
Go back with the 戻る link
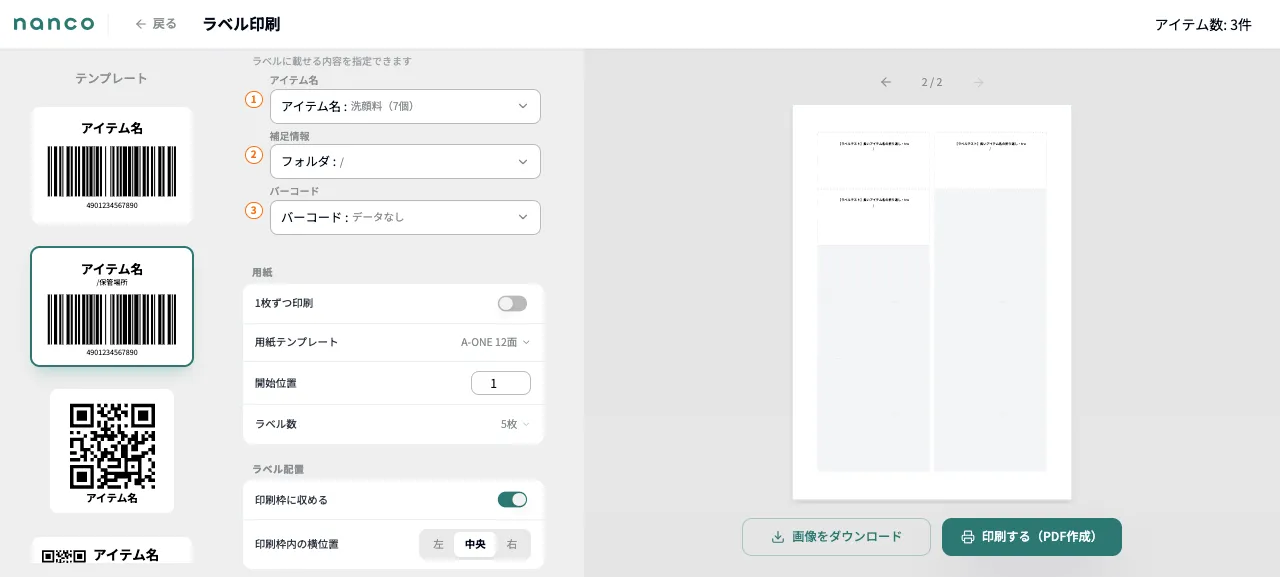pos(156,24)
